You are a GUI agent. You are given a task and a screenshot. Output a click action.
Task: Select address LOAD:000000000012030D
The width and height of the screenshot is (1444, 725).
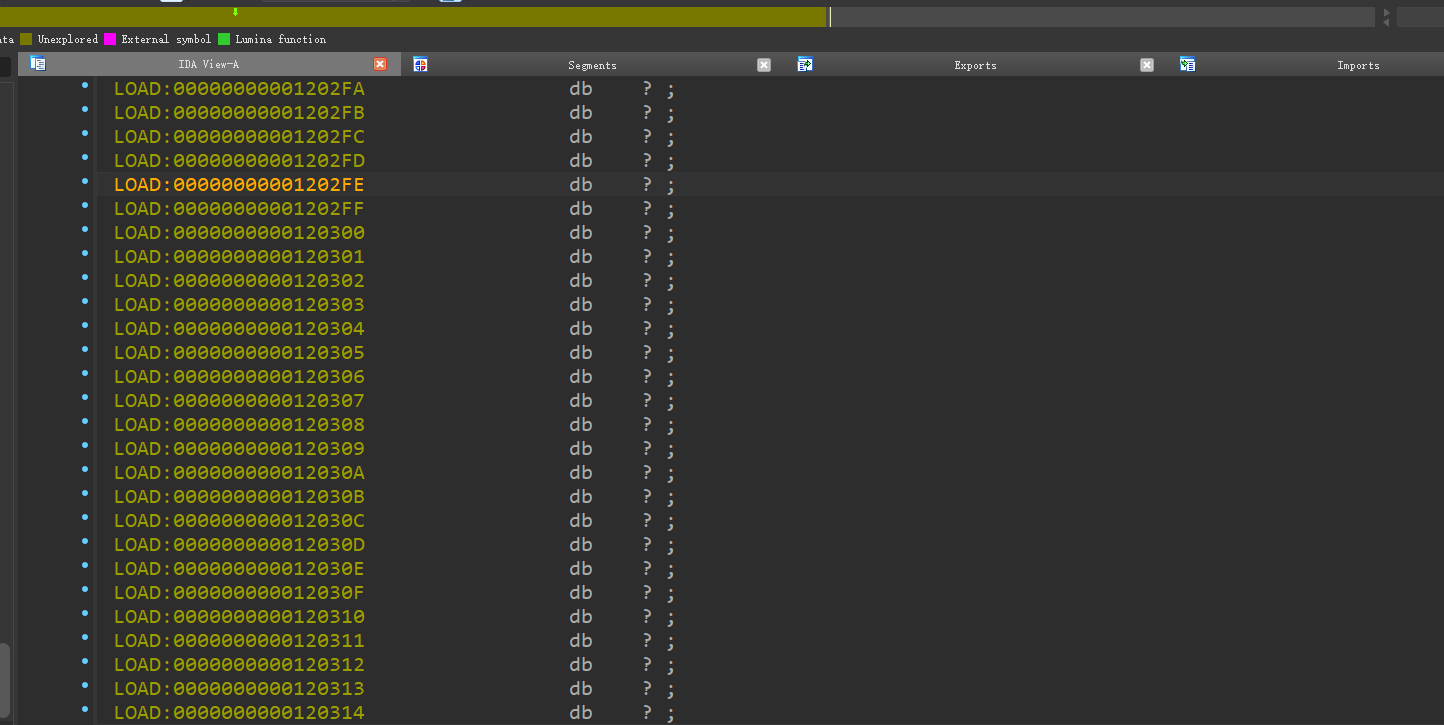click(239, 545)
